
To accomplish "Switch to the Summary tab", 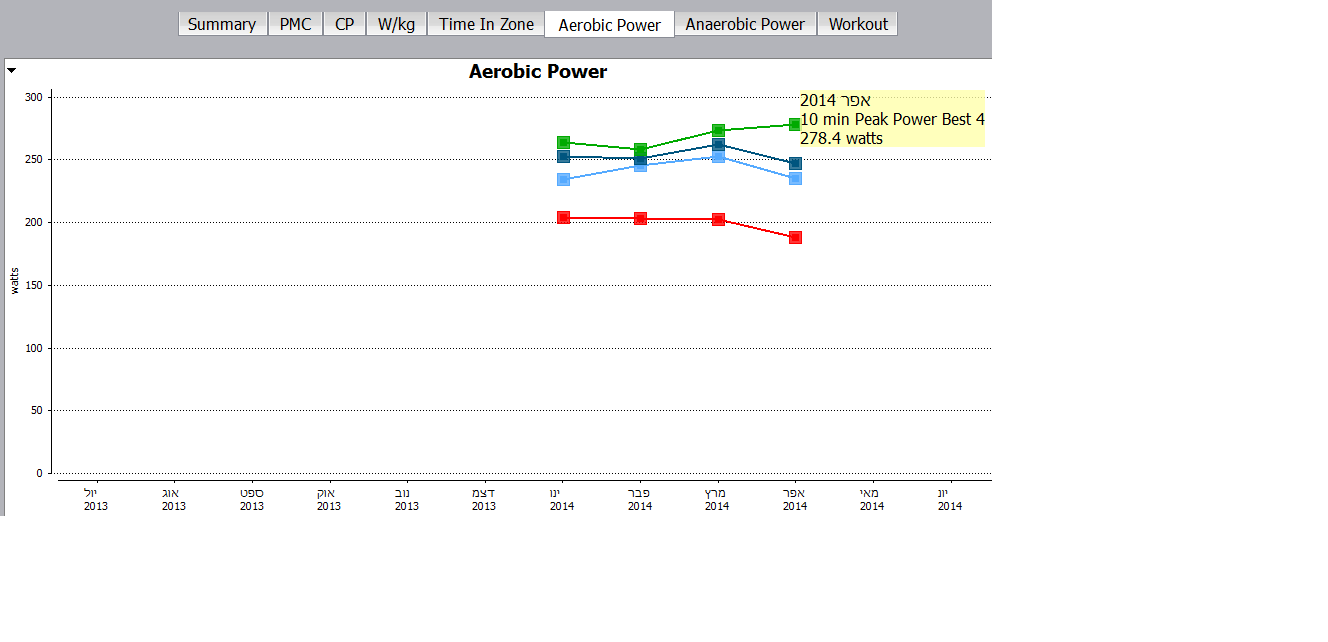I will [222, 24].
